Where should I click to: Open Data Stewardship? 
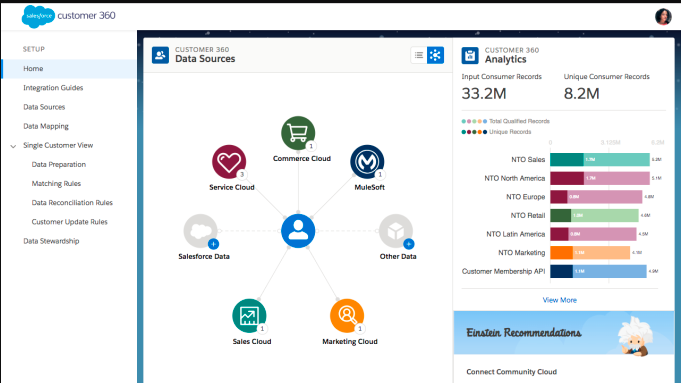(51, 241)
